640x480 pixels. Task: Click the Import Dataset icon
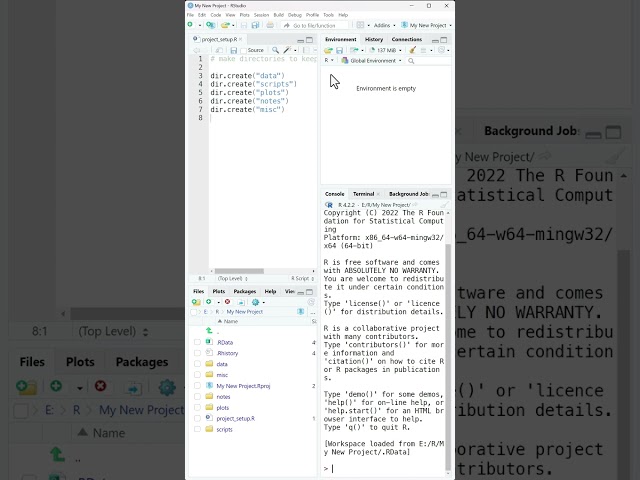pyautogui.click(x=354, y=50)
